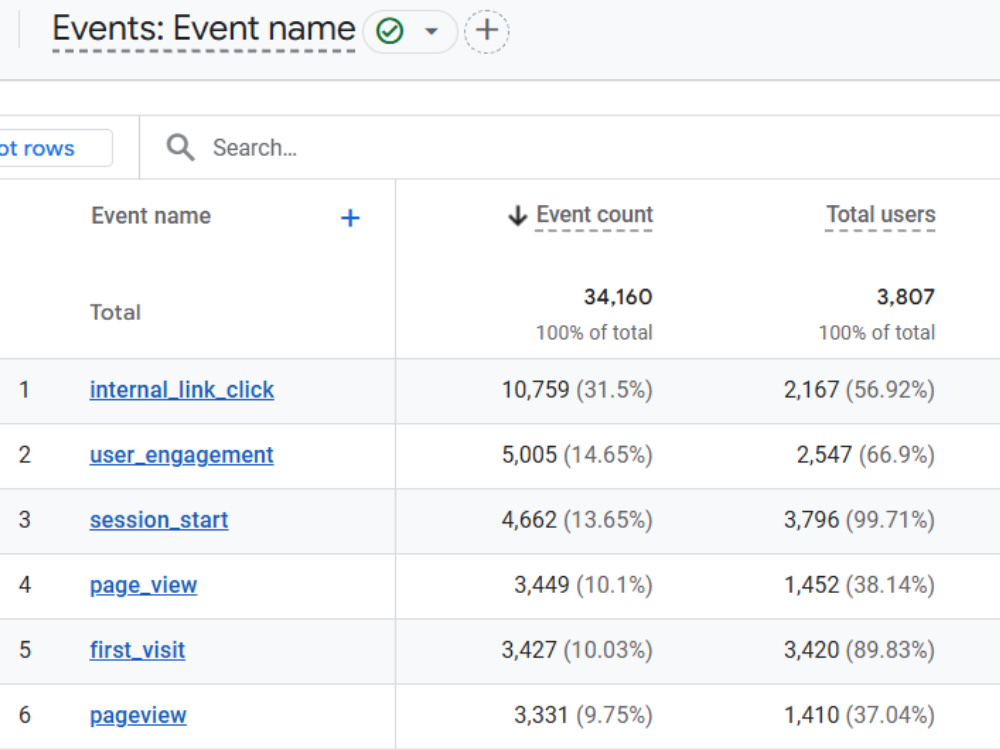Click the 3,331 (9.75%) cell
The width and height of the screenshot is (1000, 750).
pyautogui.click(x=584, y=715)
